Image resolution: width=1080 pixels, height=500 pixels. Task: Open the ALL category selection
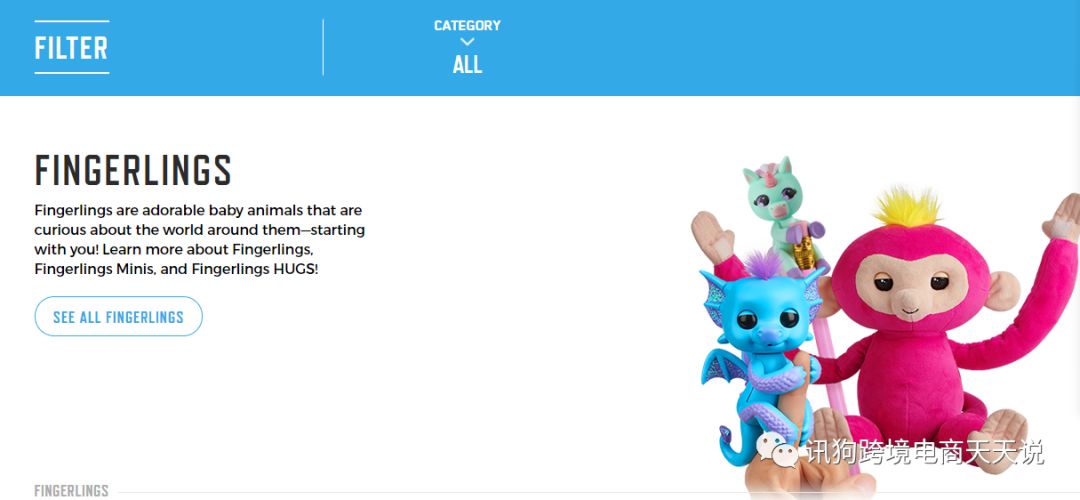467,65
